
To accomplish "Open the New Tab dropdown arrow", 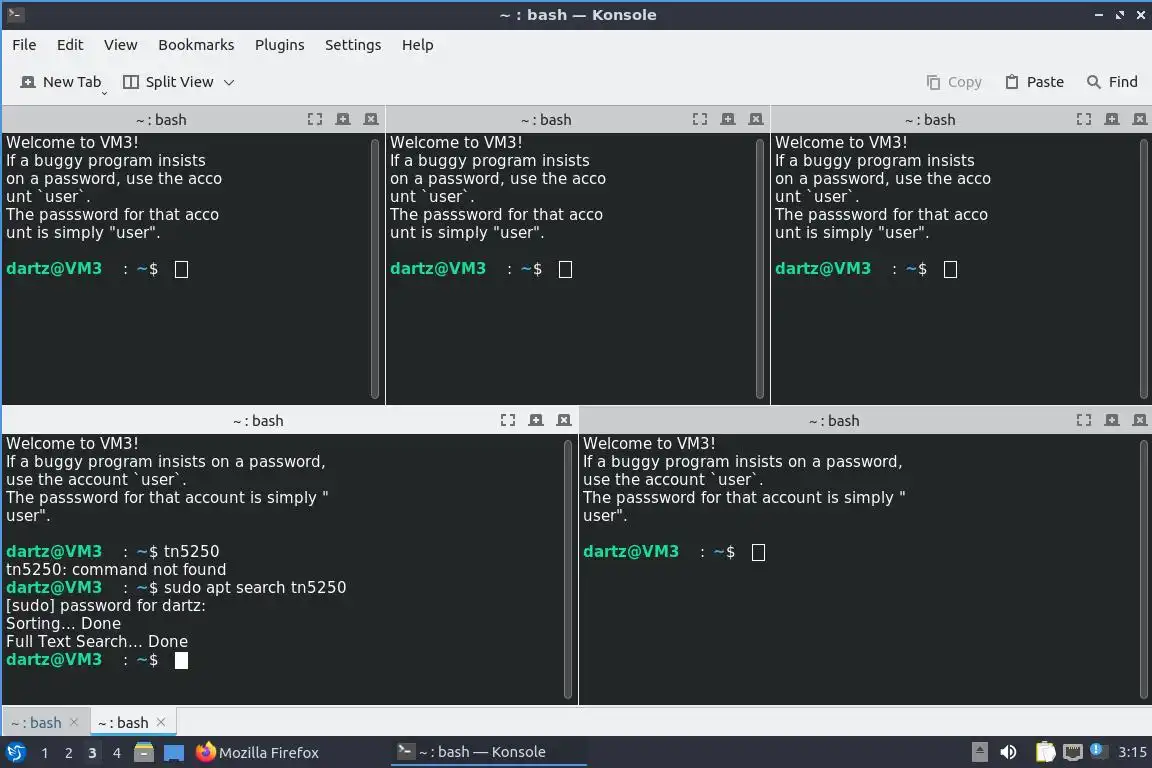I will coord(104,93).
